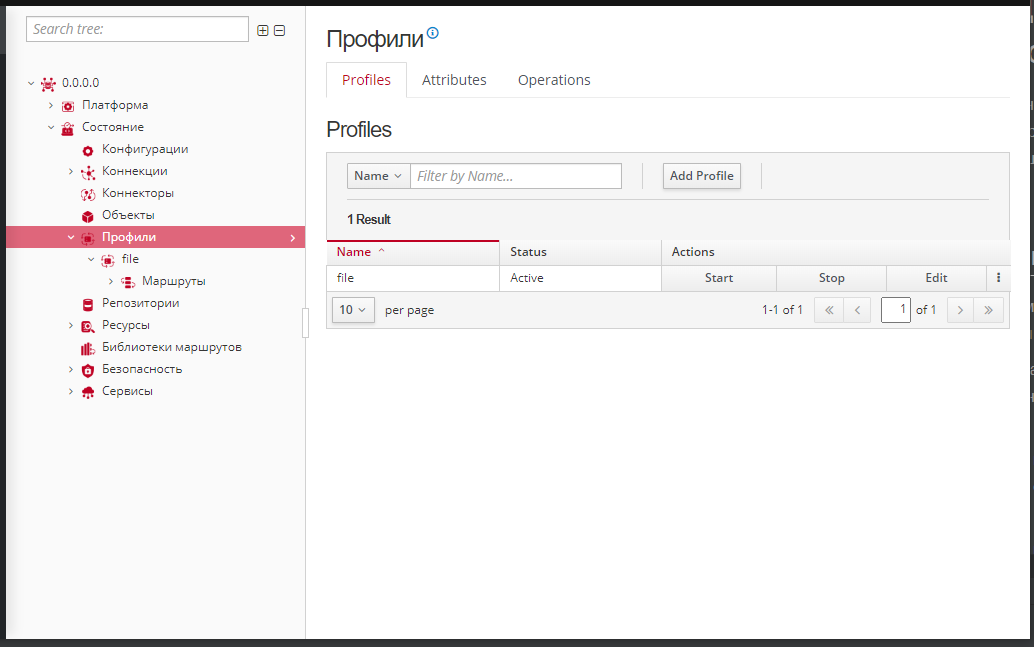Image resolution: width=1034 pixels, height=647 pixels.
Task: Open the kebab menu in file row
Action: coord(998,278)
